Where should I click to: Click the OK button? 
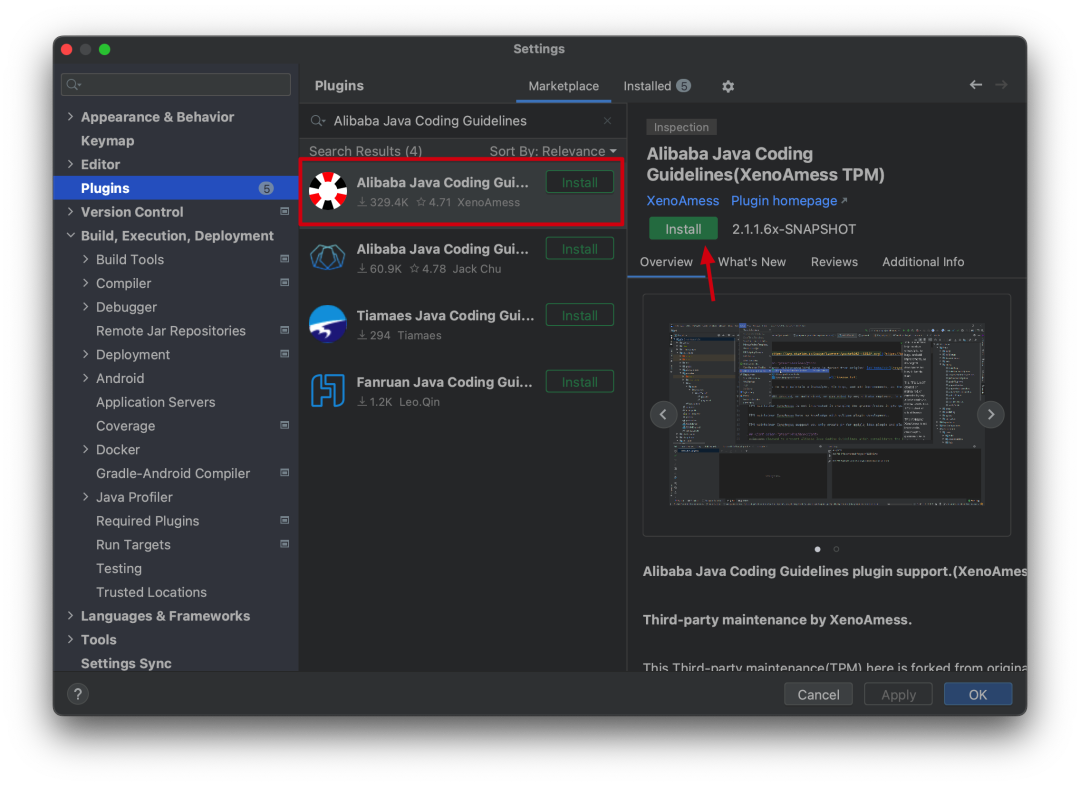(977, 694)
